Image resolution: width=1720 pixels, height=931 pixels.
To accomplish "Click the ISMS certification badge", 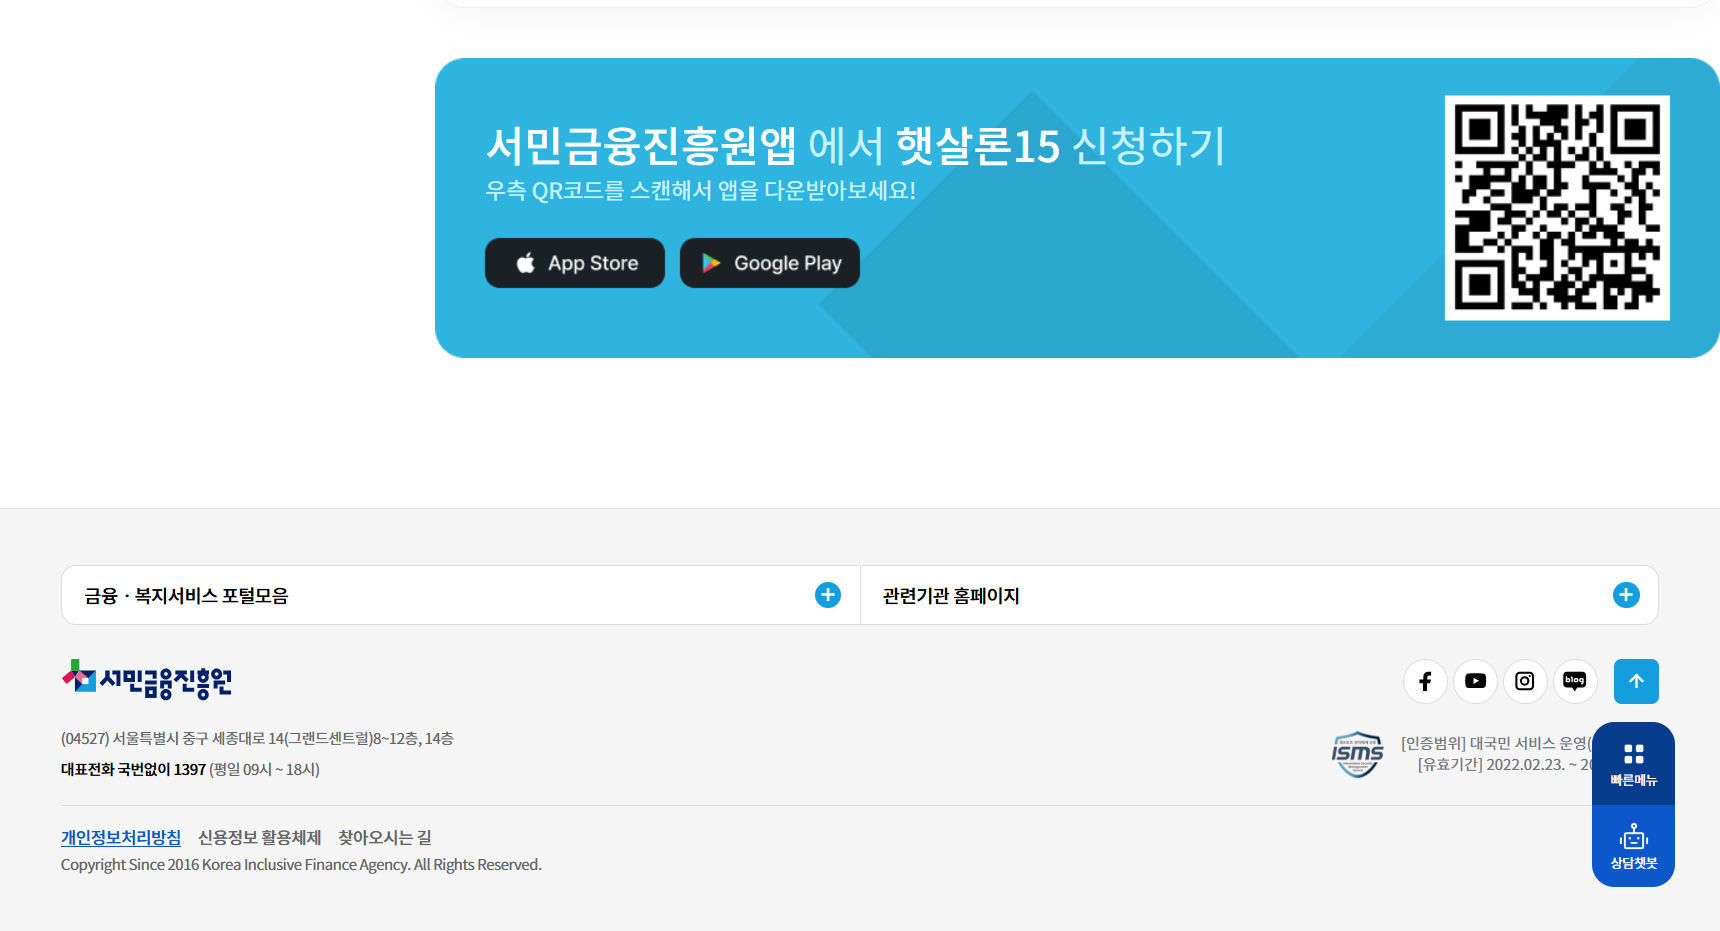I will (1357, 754).
